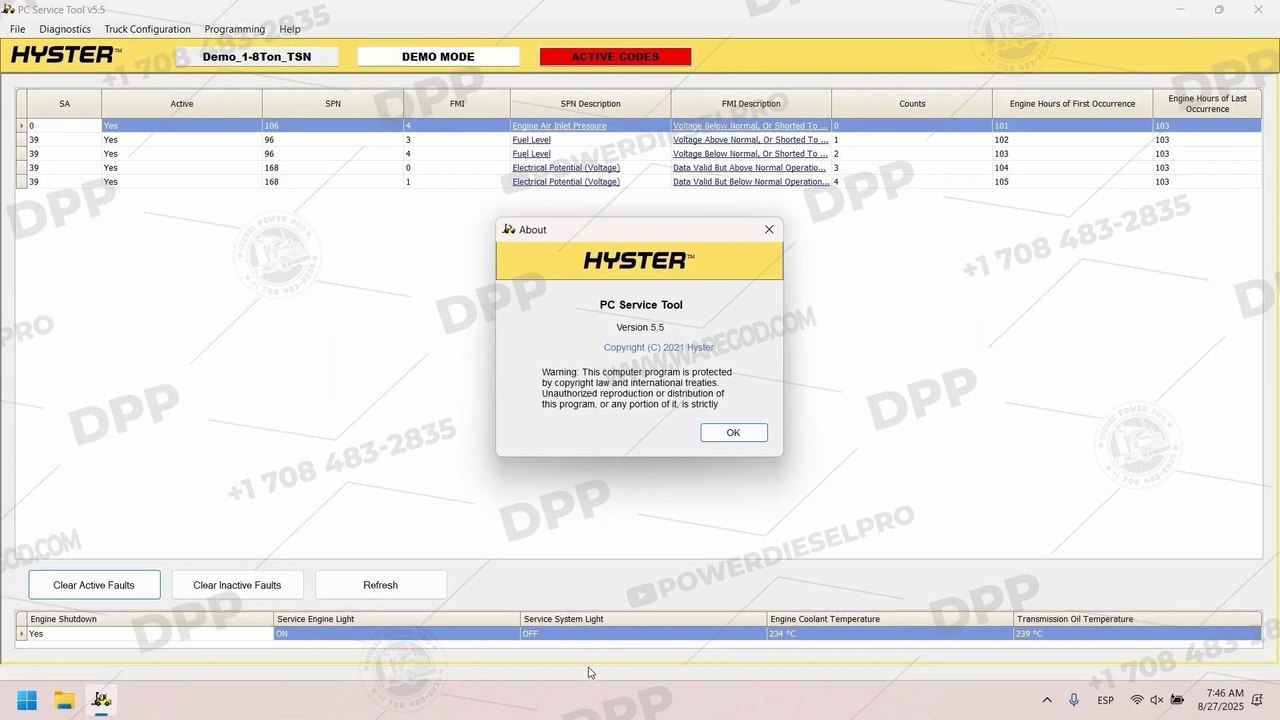This screenshot has height=720, width=1280.
Task: Click the Demo_1-8Ton_TSN truck name field
Action: (x=257, y=57)
